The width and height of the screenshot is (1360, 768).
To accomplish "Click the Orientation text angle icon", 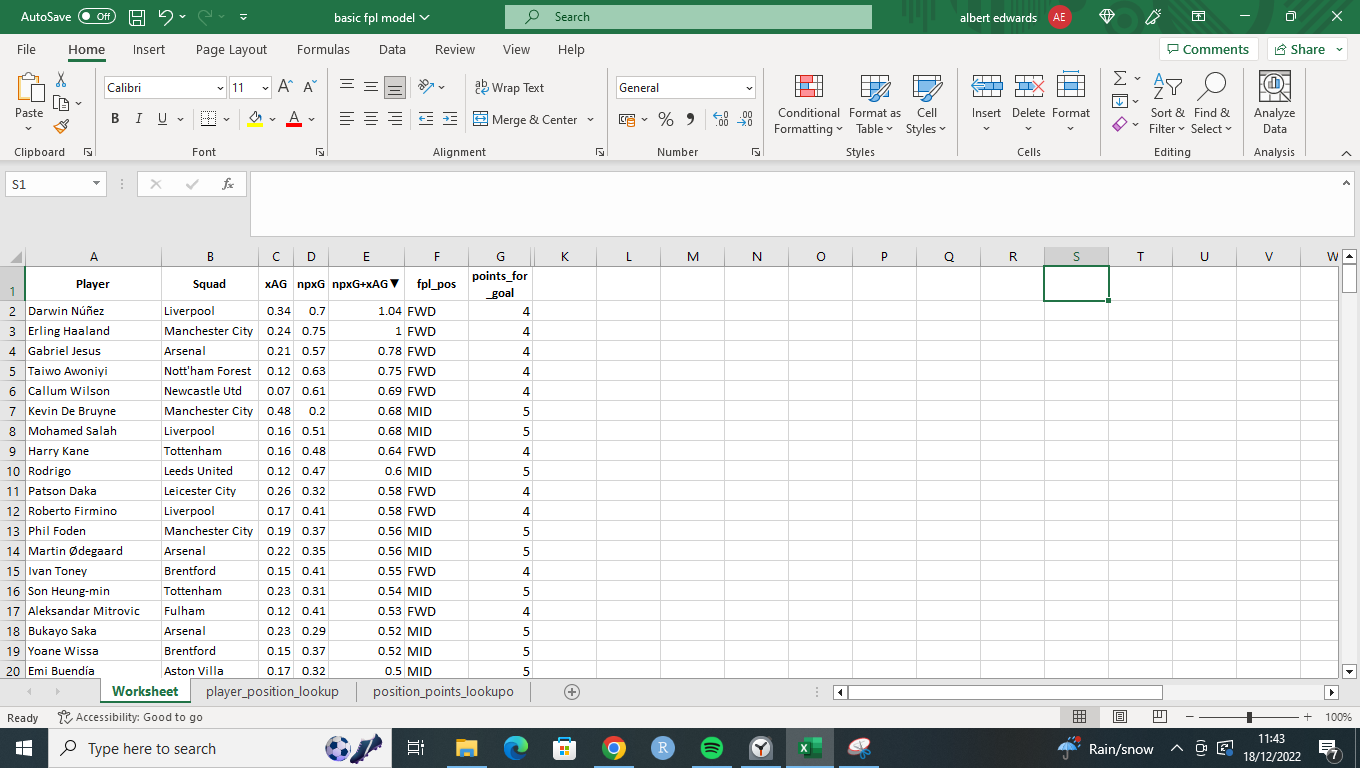I will [x=426, y=87].
